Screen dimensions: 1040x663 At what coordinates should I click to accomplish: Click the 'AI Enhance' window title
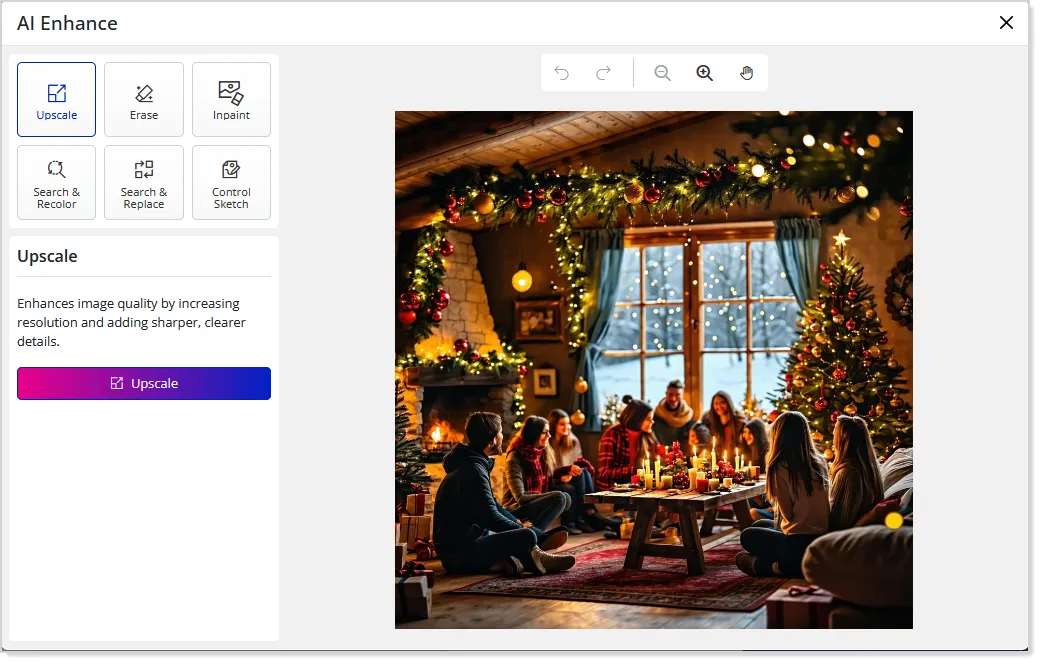[67, 23]
